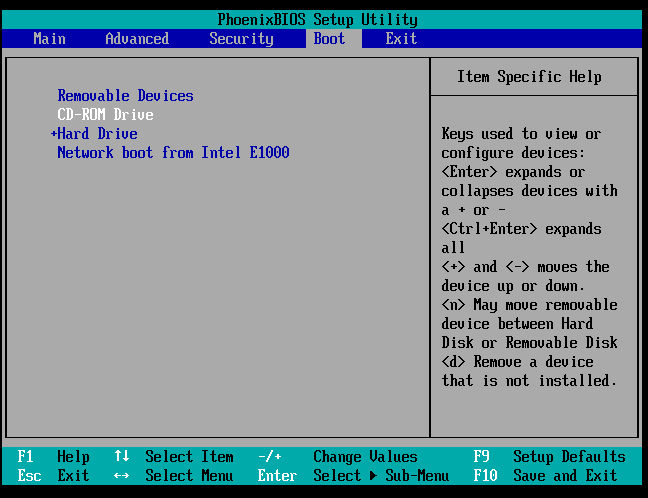Click the F10 key label
This screenshot has height=498, width=648.
485,476
